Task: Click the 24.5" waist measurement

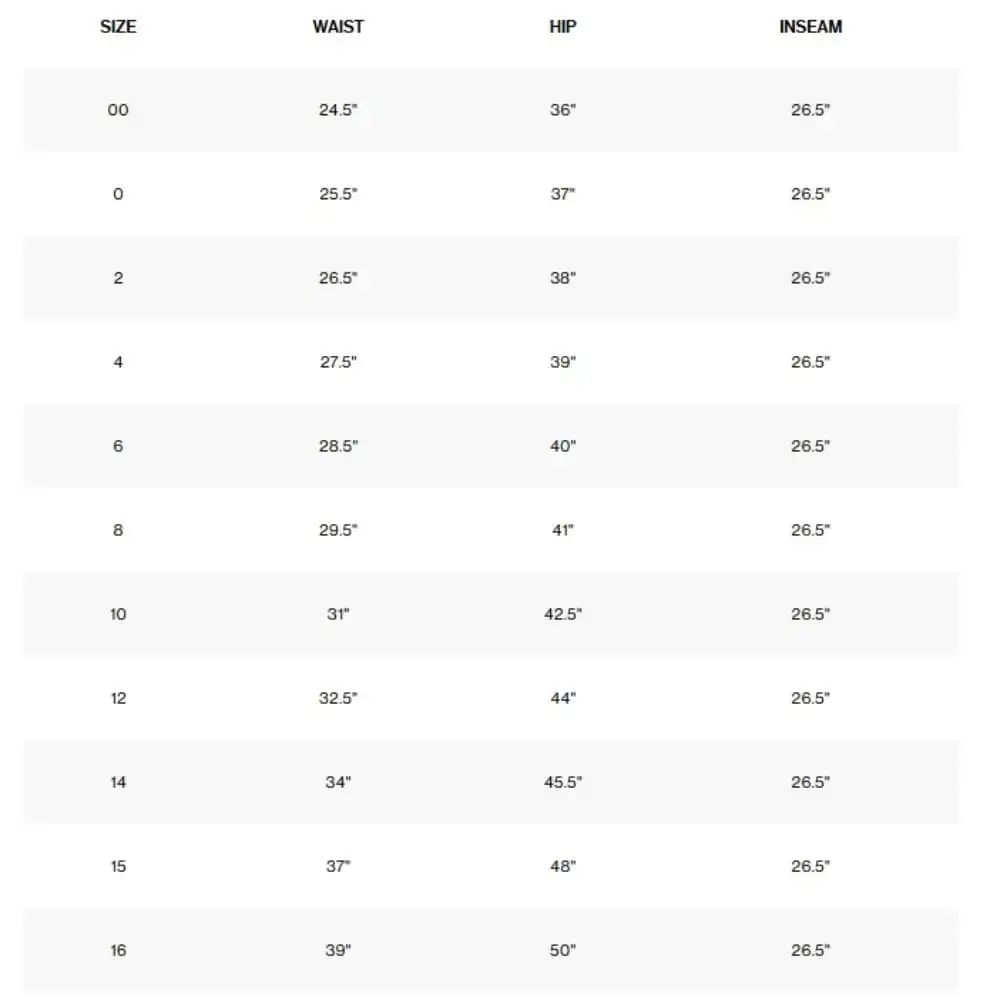Action: tap(338, 110)
